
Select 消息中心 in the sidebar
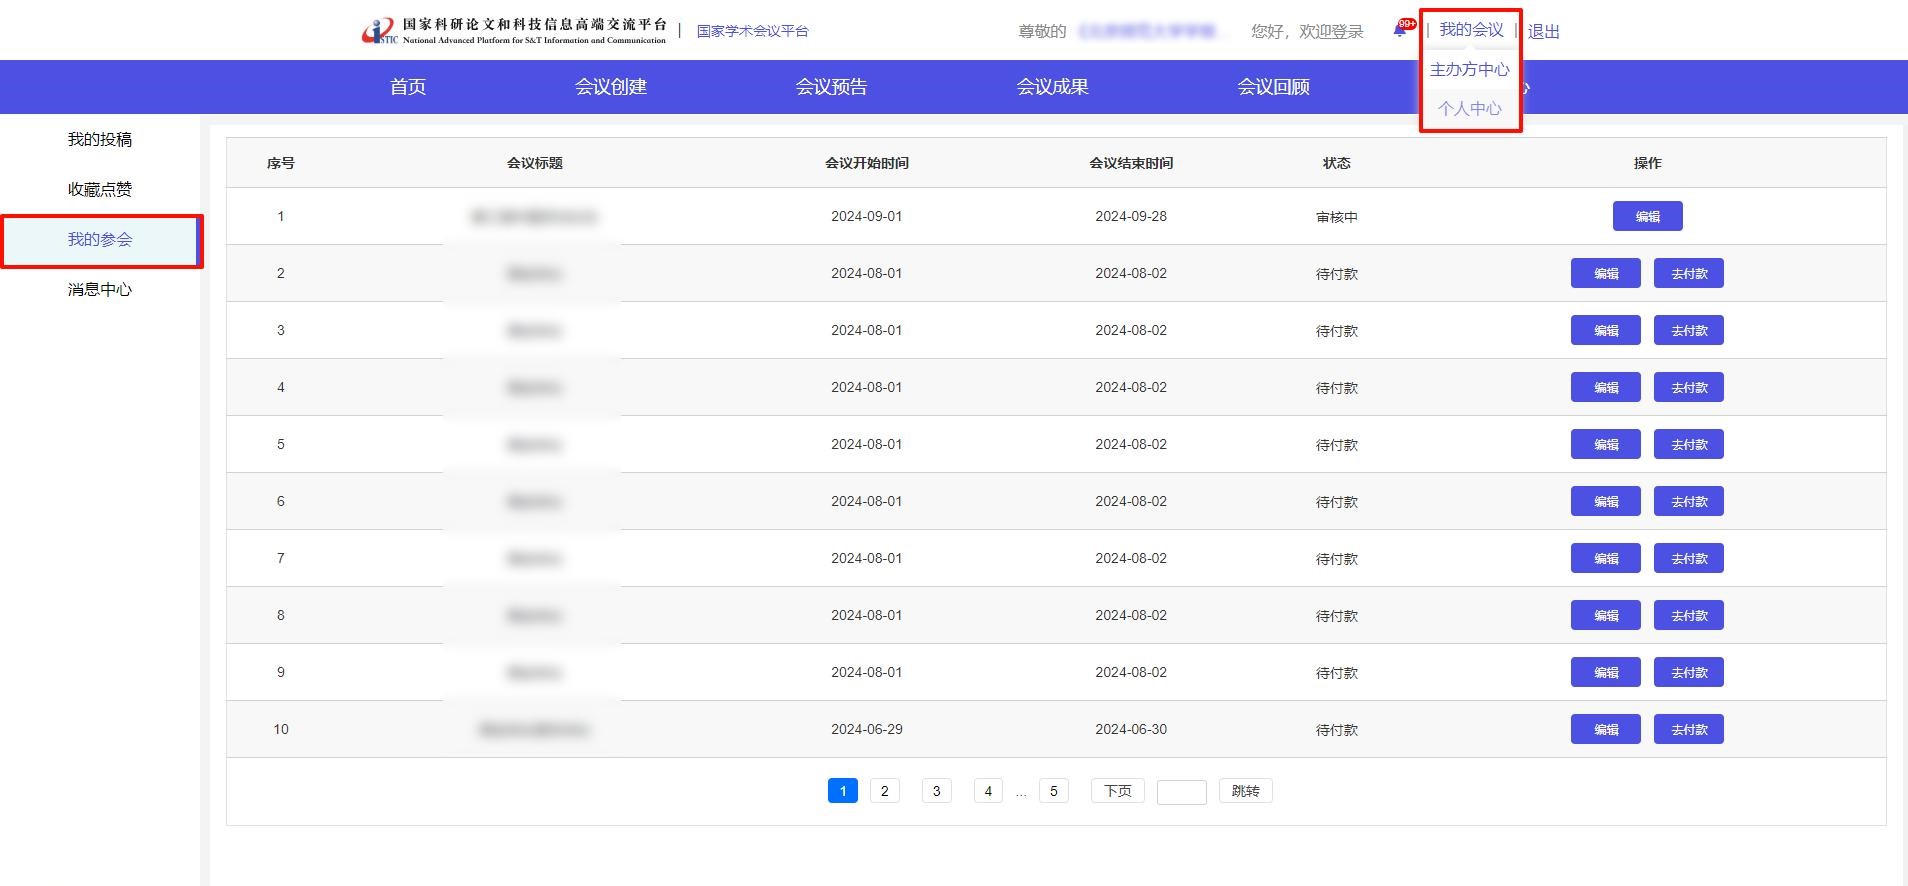pyautogui.click(x=100, y=290)
